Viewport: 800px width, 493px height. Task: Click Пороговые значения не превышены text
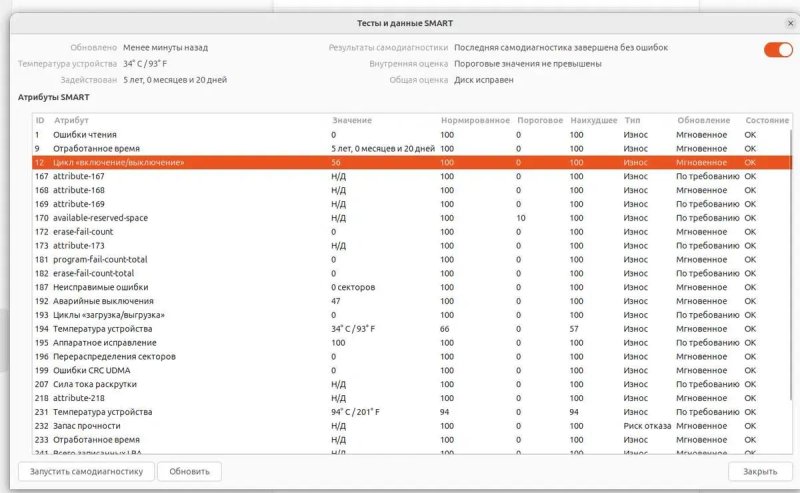(x=528, y=64)
